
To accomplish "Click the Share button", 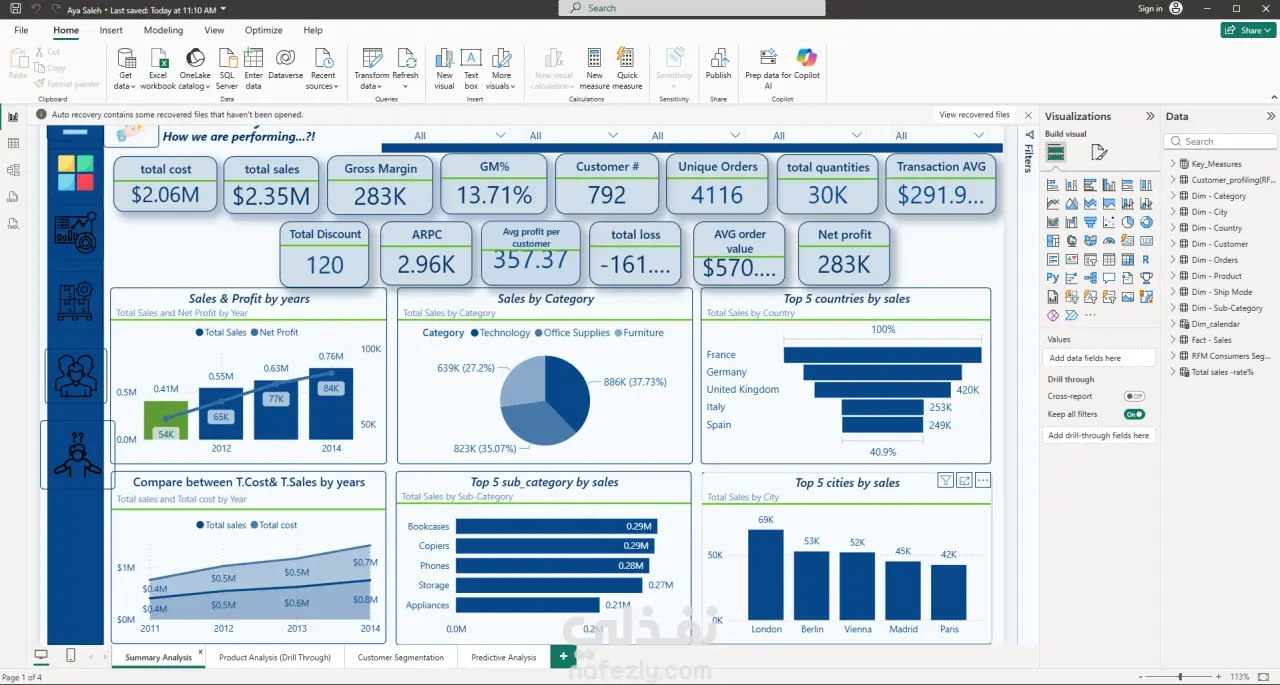I will point(1247,30).
